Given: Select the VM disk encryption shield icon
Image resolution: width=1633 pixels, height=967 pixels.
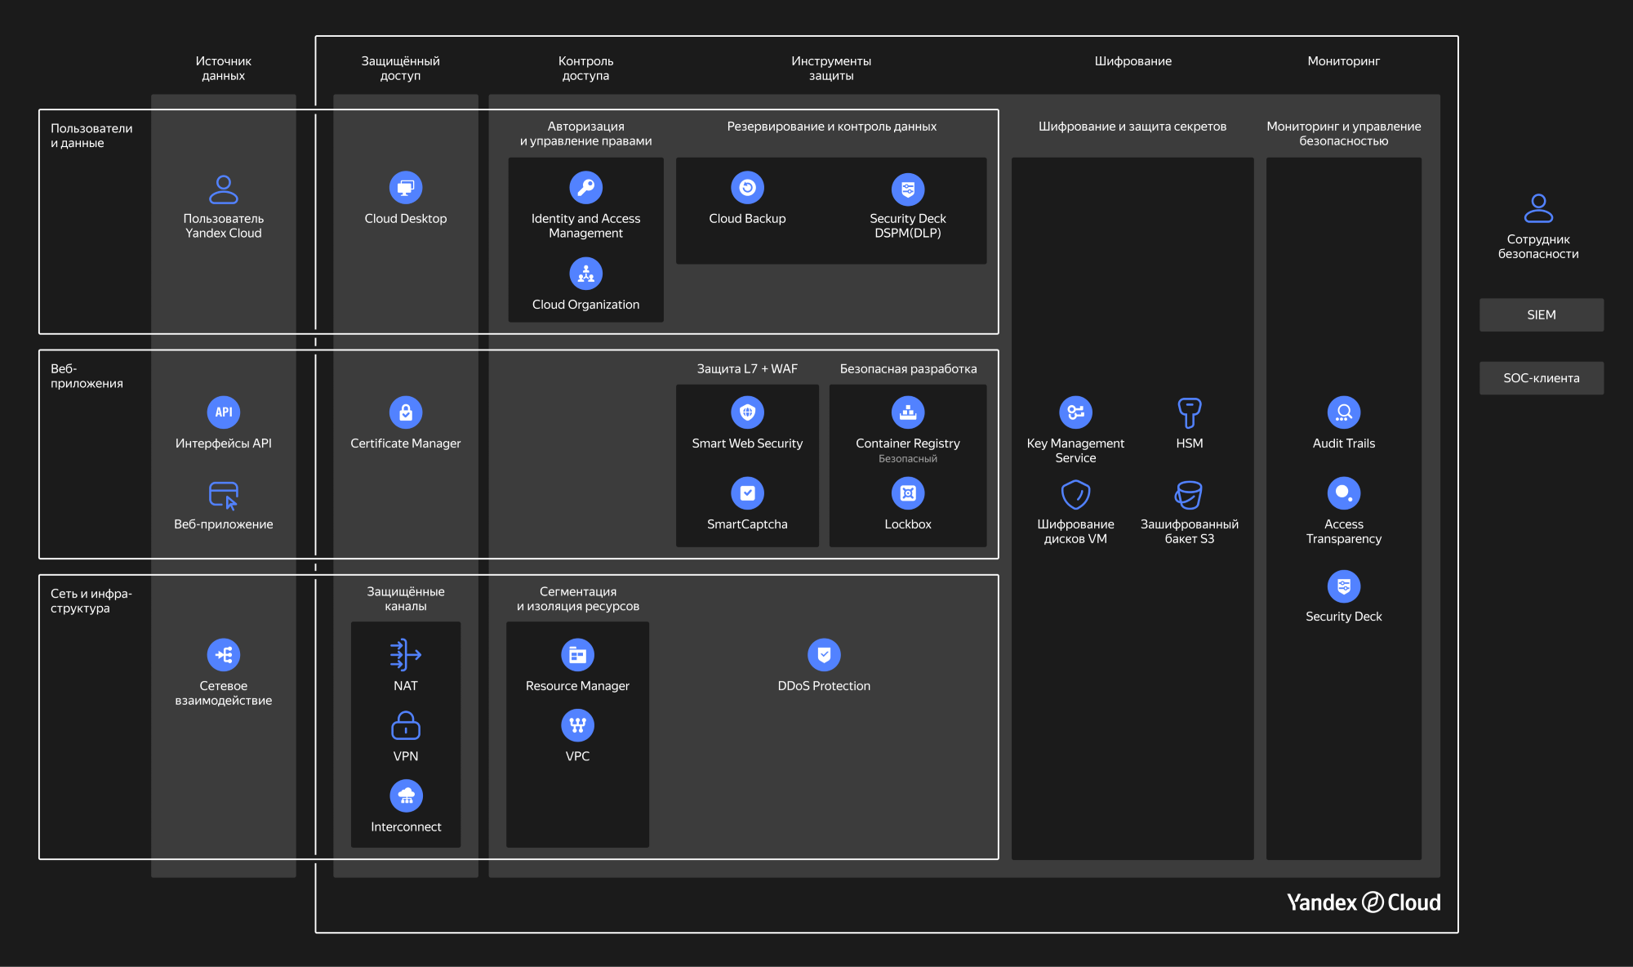Looking at the screenshot, I should click(x=1075, y=494).
